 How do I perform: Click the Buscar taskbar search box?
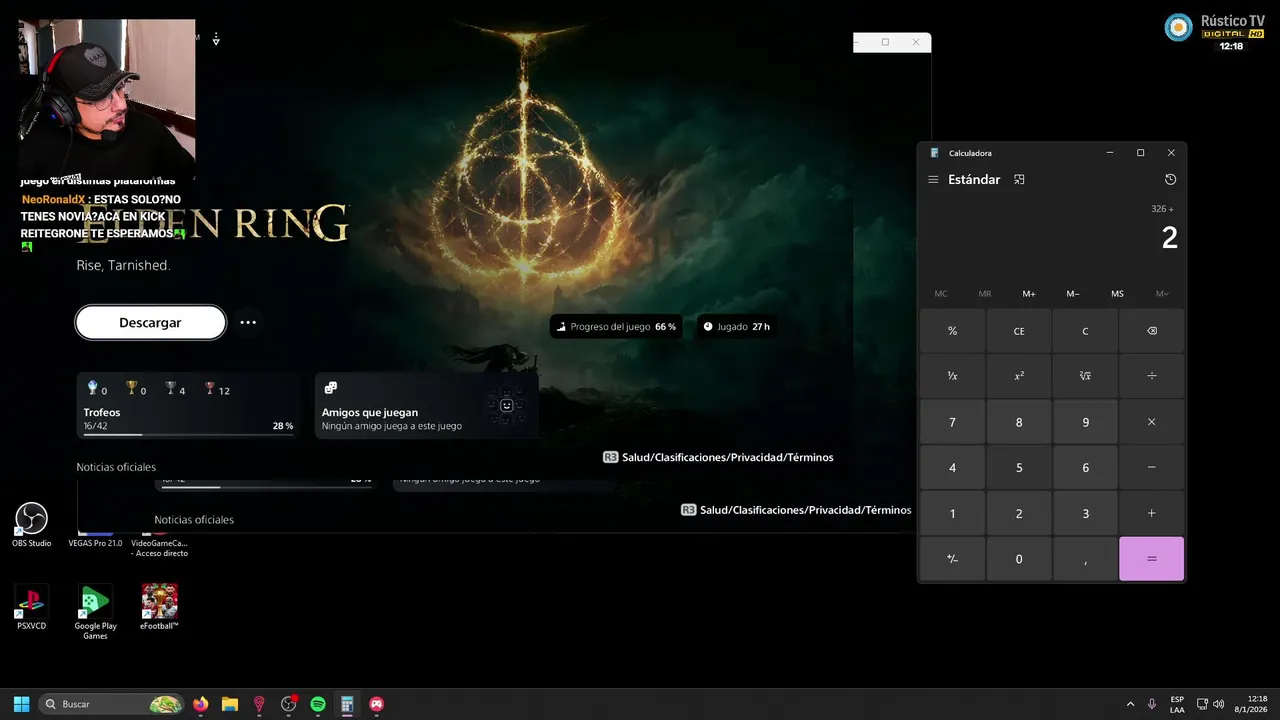coord(112,704)
